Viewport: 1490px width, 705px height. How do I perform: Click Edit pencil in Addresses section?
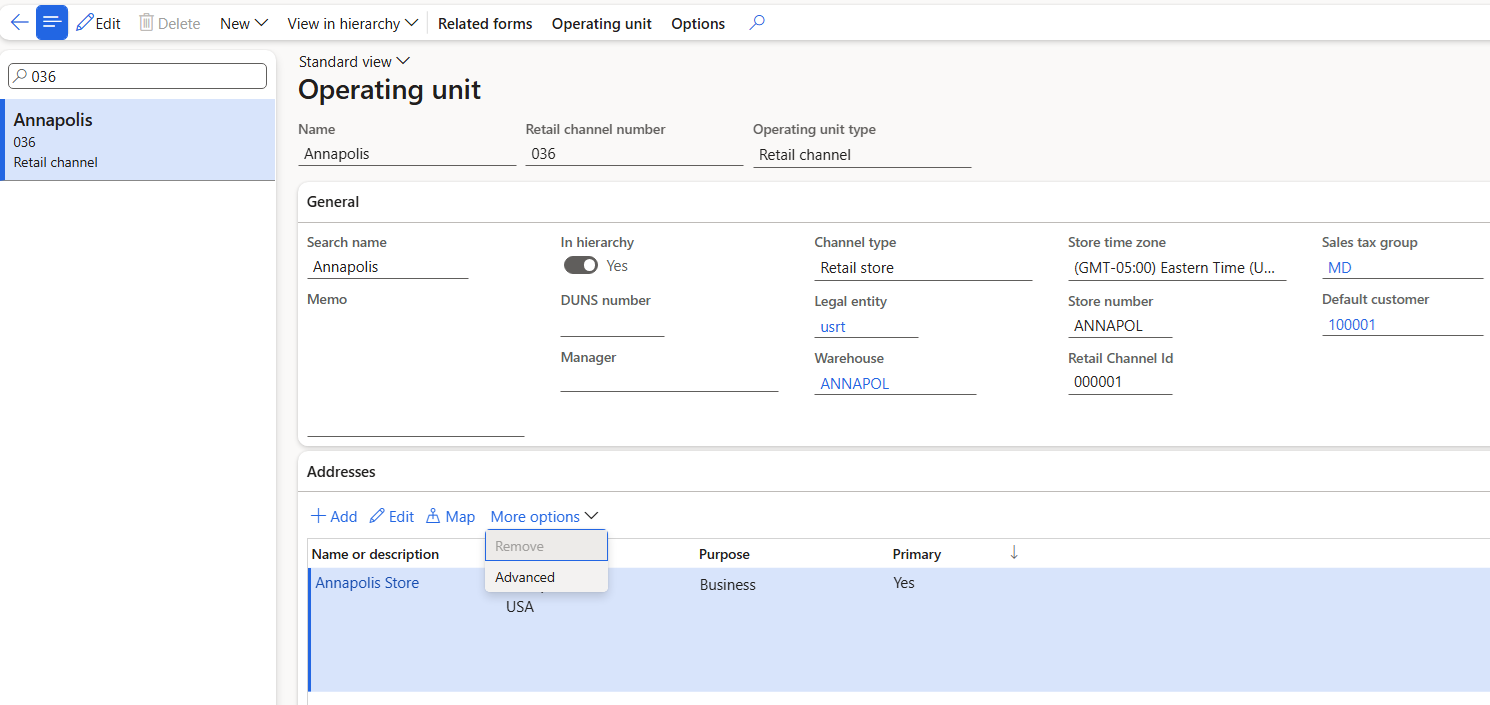point(391,516)
